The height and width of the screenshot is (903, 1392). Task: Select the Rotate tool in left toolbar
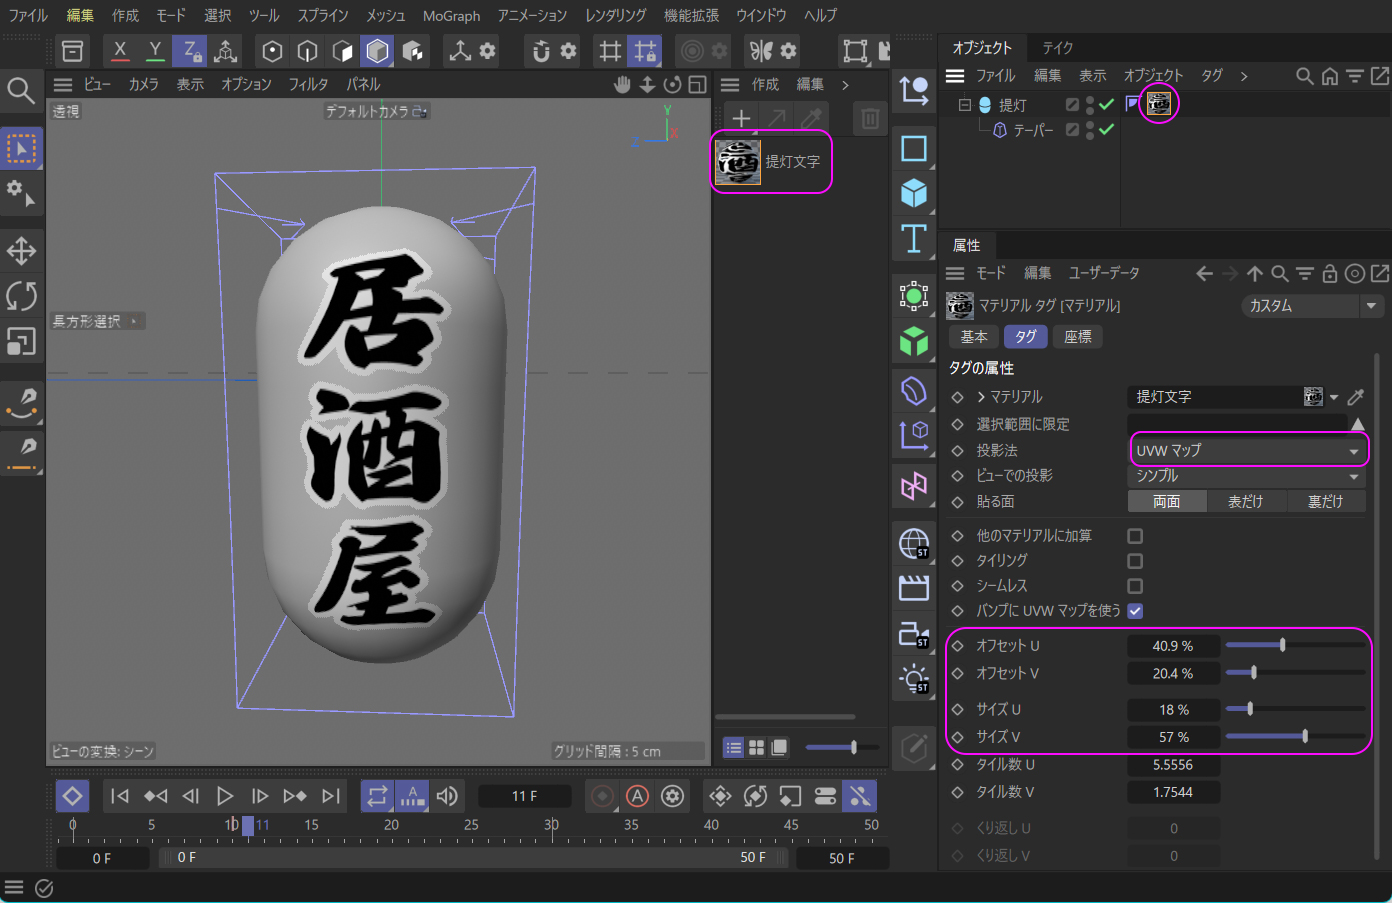point(21,296)
